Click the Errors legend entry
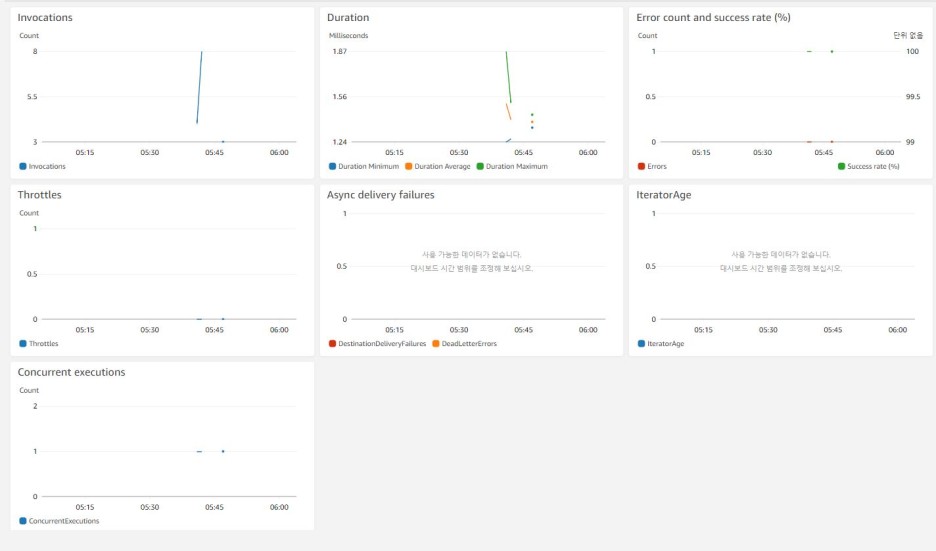 click(x=652, y=167)
